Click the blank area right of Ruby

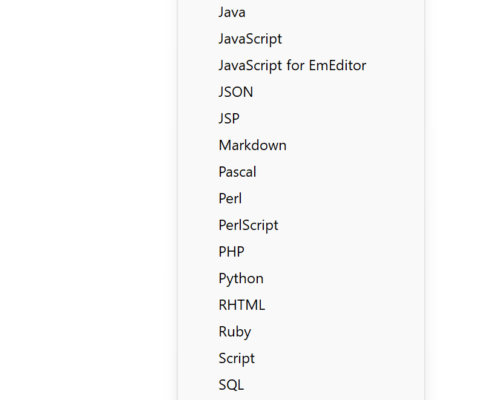click(x=337, y=332)
